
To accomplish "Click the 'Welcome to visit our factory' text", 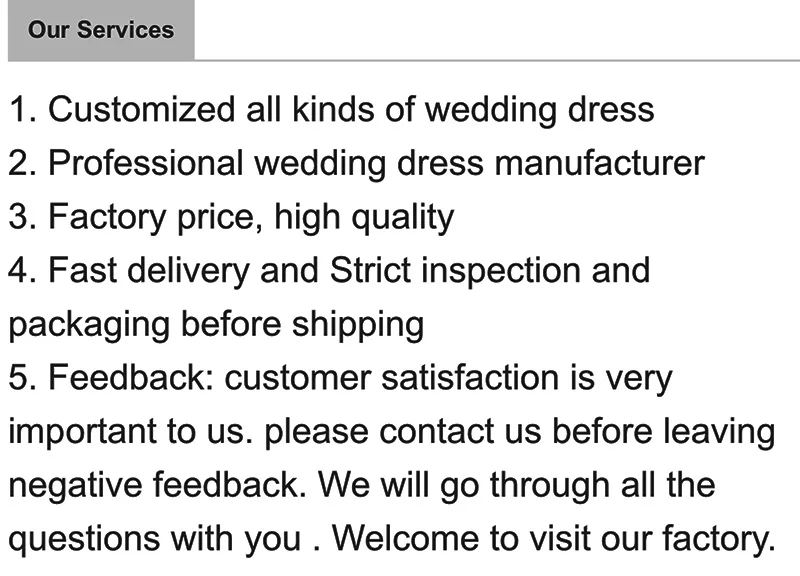I will 554,539.
